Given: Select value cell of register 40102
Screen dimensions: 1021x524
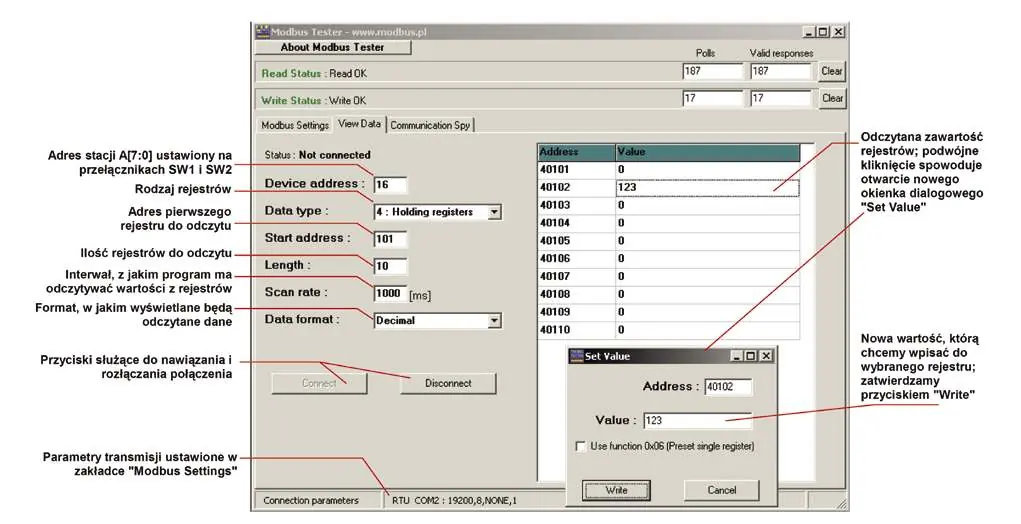Looking at the screenshot, I should 707,187.
